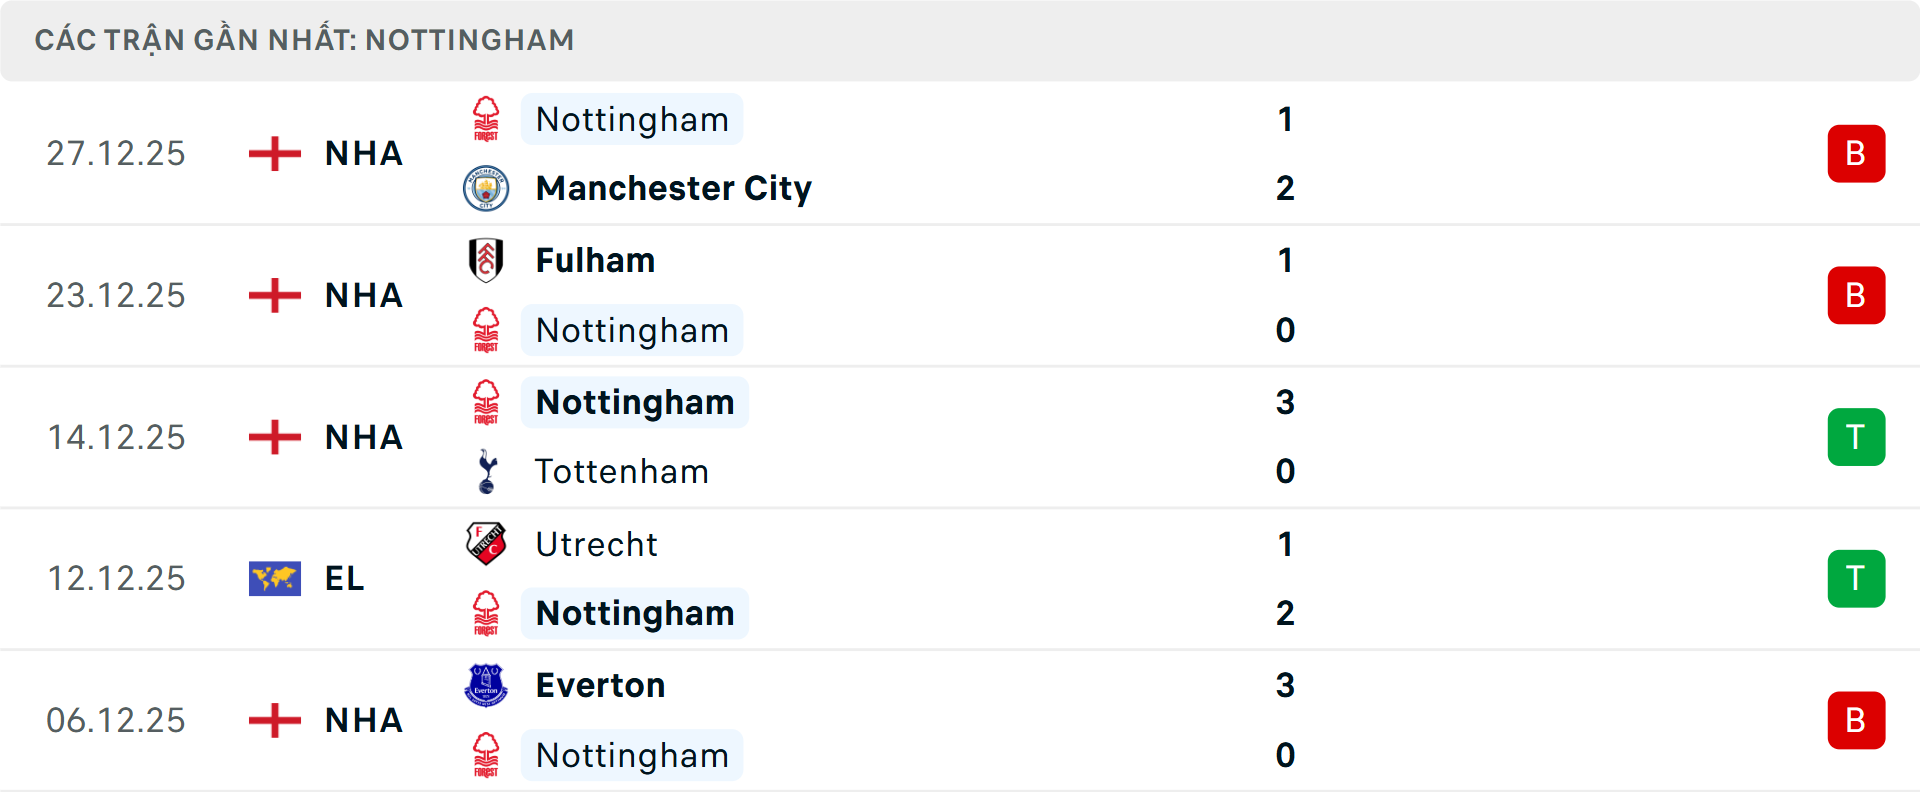Click the England flag beside 23.12.25

(x=274, y=295)
